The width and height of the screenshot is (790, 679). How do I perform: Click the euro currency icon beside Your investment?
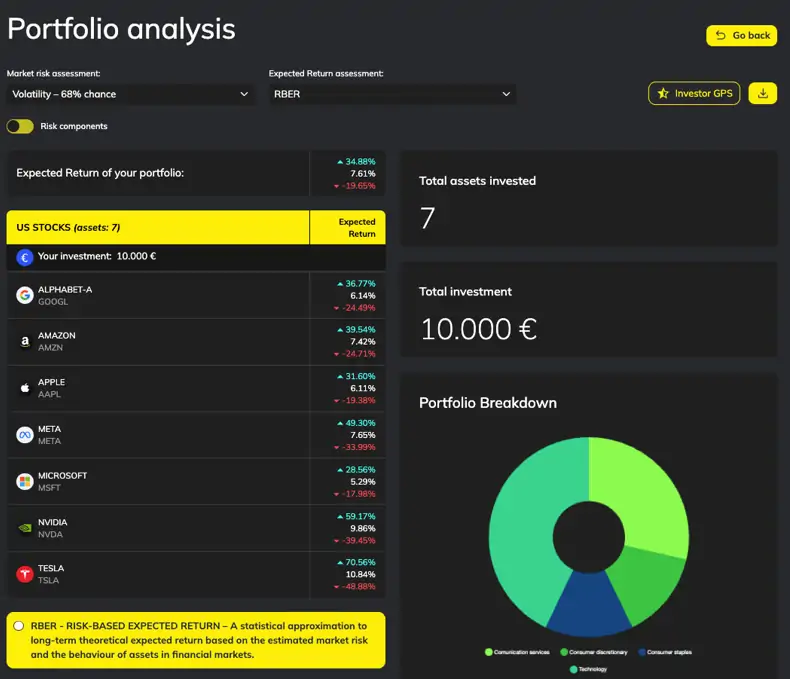click(25, 257)
